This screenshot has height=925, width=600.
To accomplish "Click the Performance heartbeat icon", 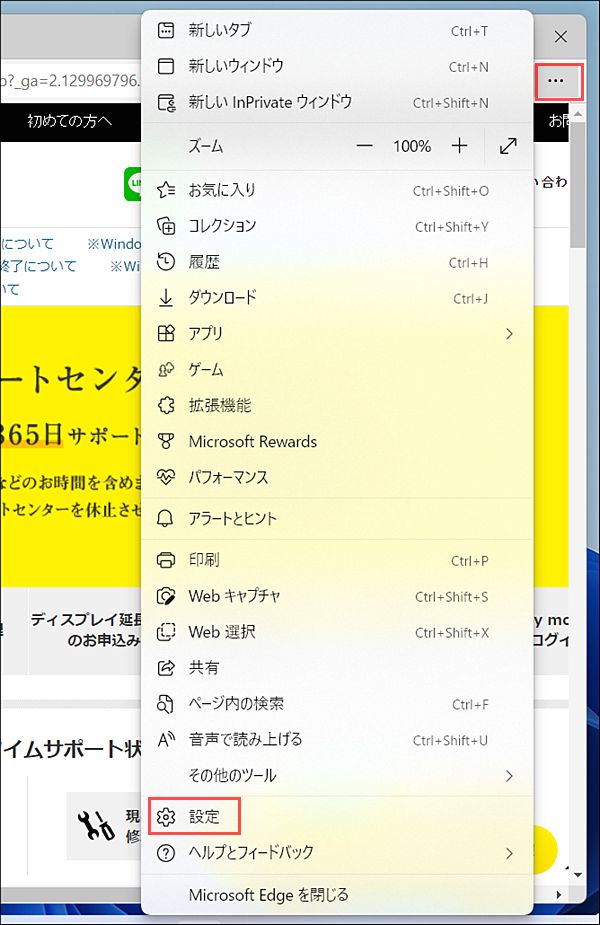I will click(x=166, y=477).
